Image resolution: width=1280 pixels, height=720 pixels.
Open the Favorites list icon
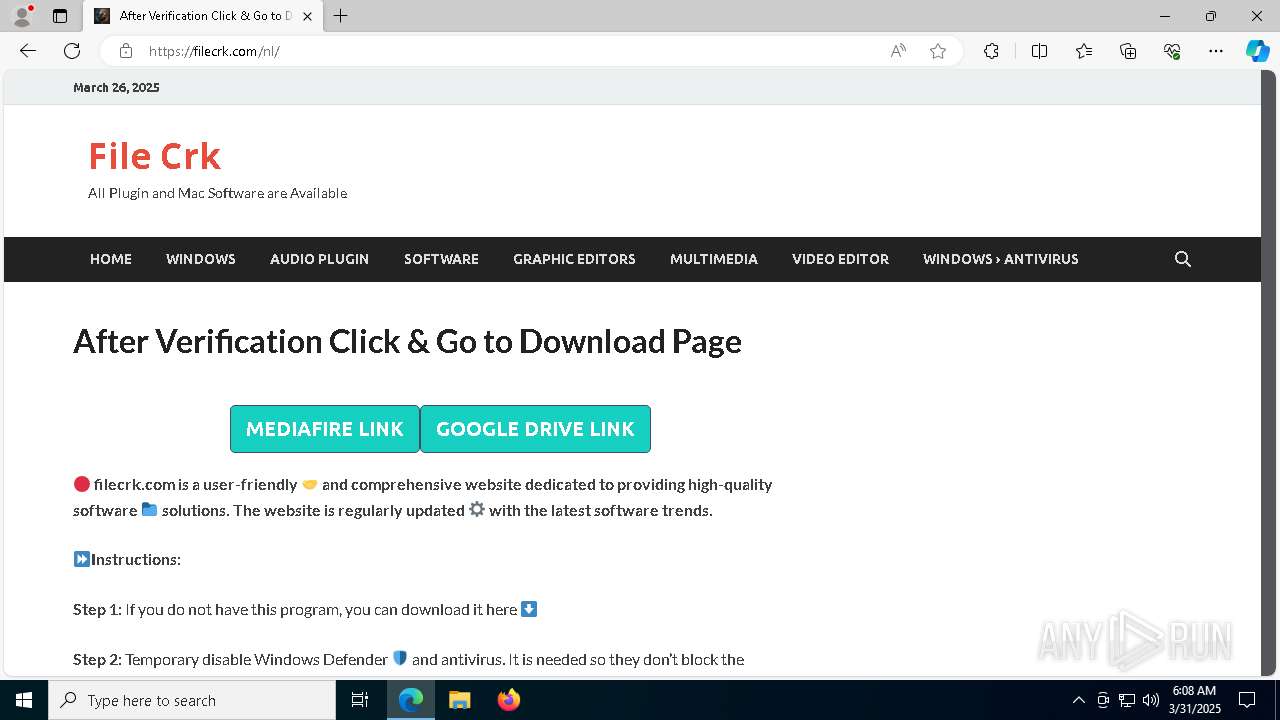point(1084,51)
